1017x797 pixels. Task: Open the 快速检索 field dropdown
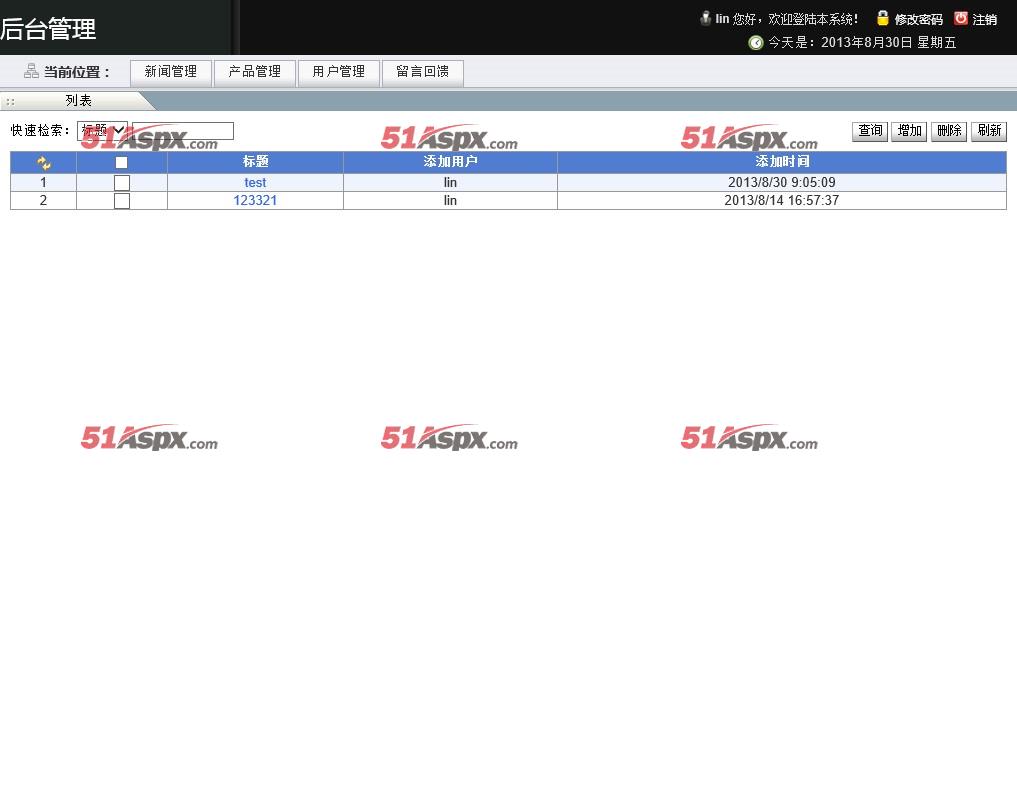tap(102, 130)
